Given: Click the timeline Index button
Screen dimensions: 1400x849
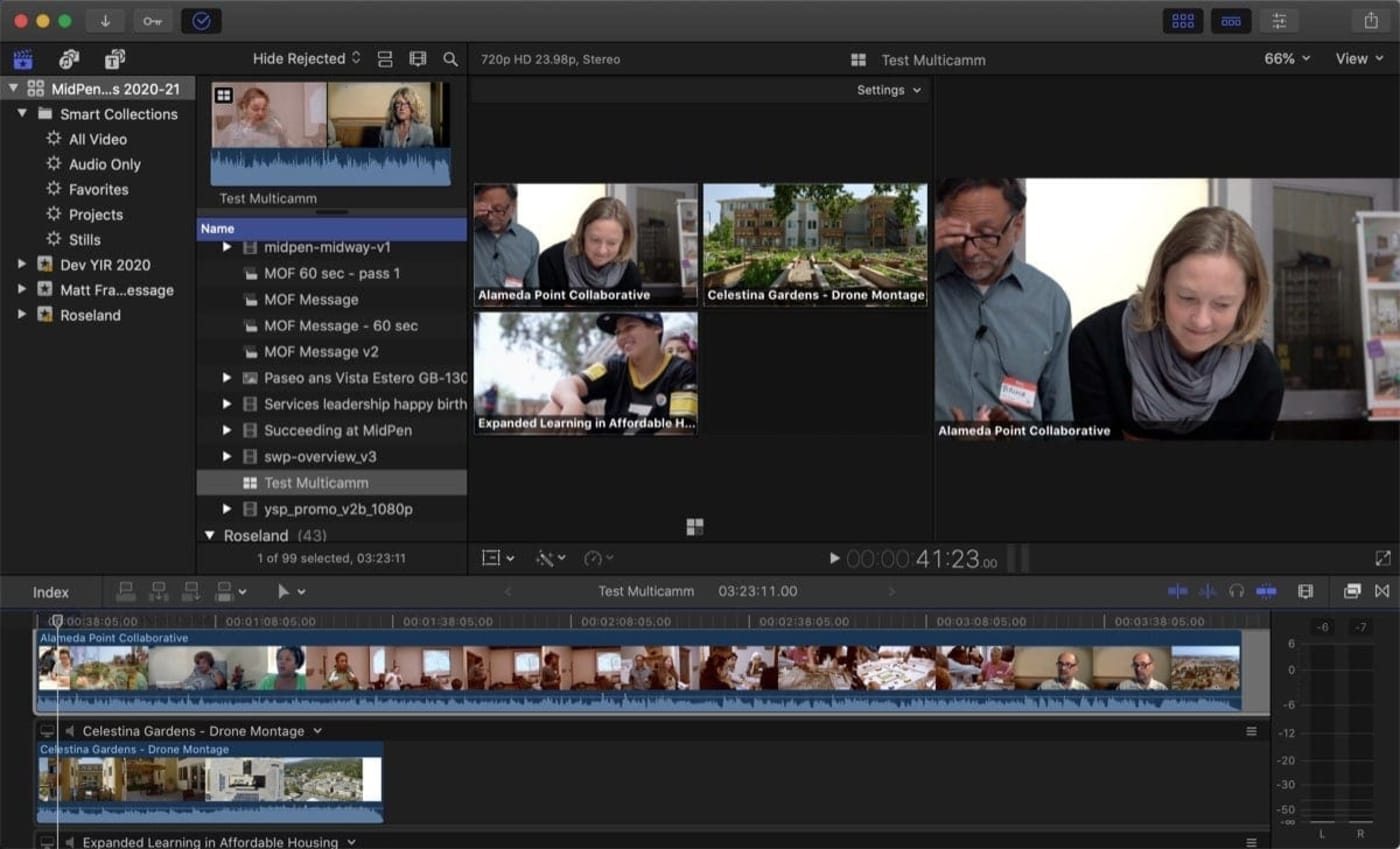Looking at the screenshot, I should 51,592.
